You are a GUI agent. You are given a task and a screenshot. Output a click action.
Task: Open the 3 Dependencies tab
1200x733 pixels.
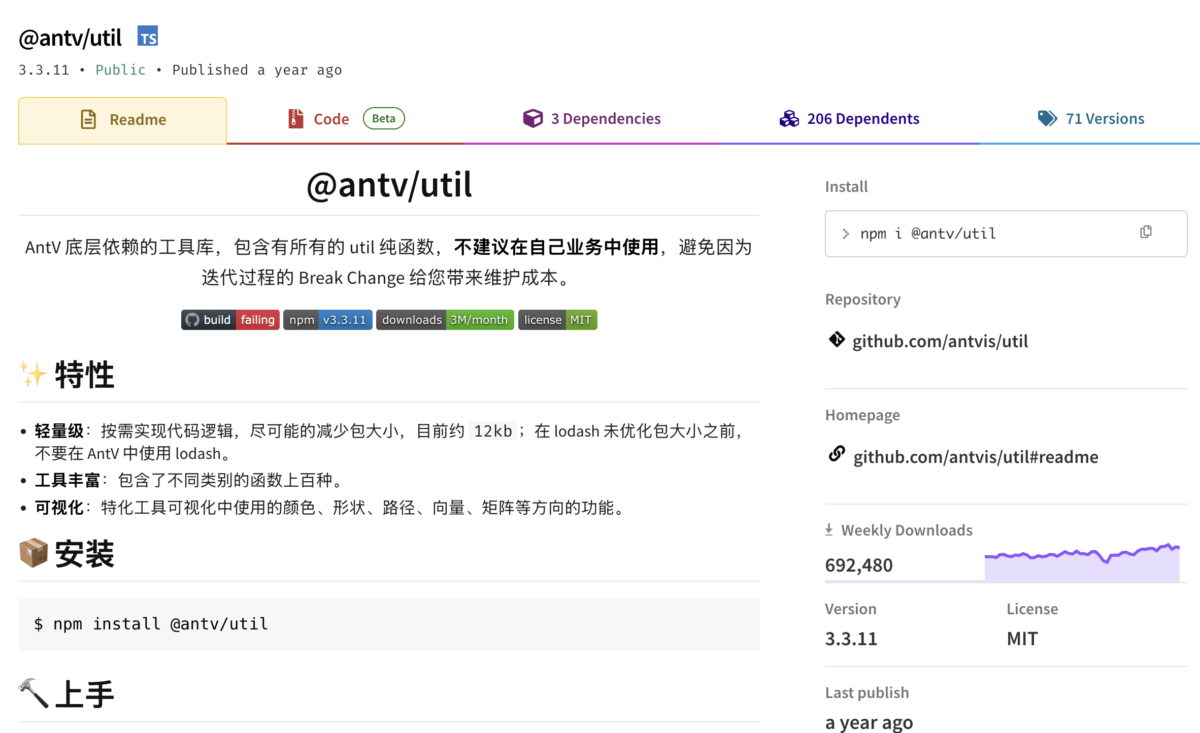click(x=591, y=119)
